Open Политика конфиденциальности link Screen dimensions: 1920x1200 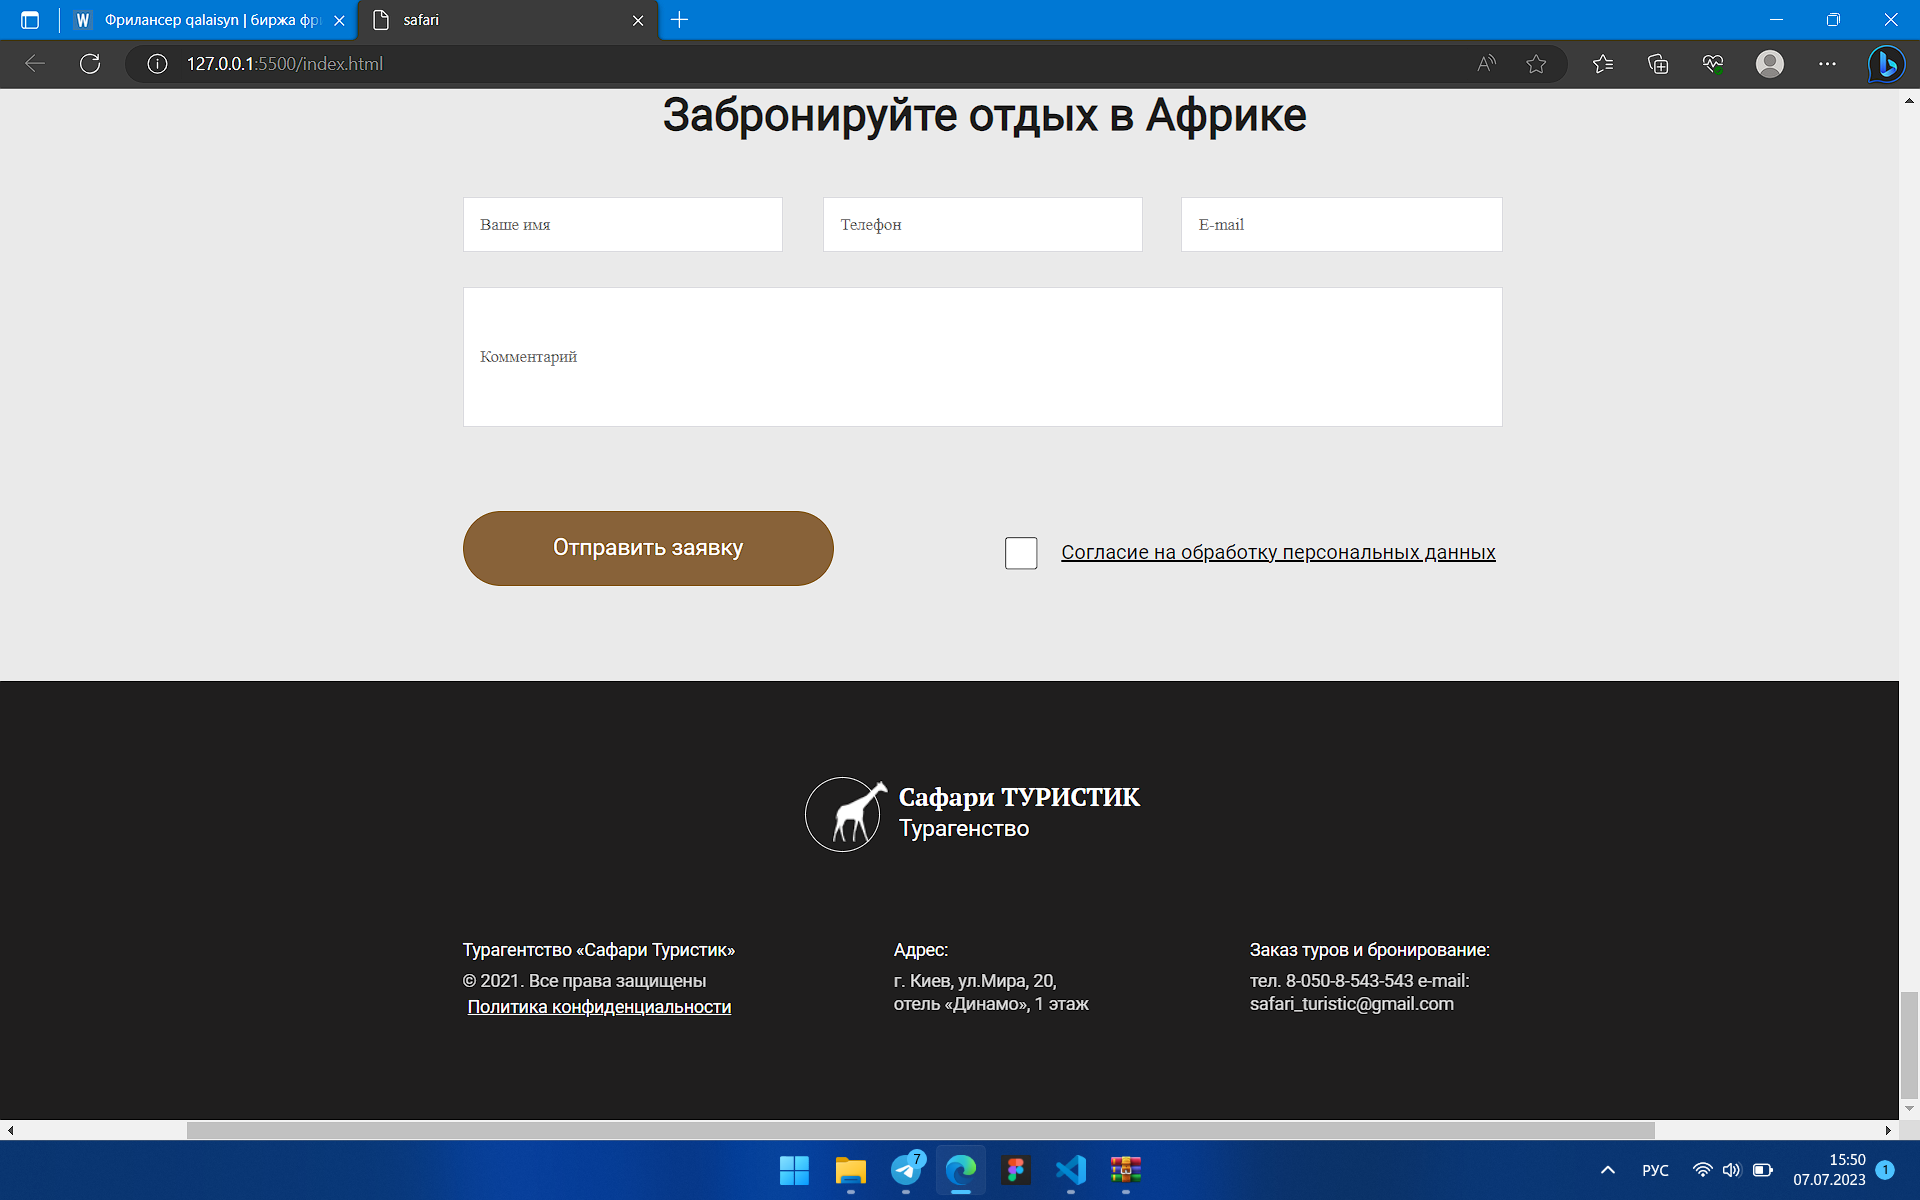click(599, 1007)
